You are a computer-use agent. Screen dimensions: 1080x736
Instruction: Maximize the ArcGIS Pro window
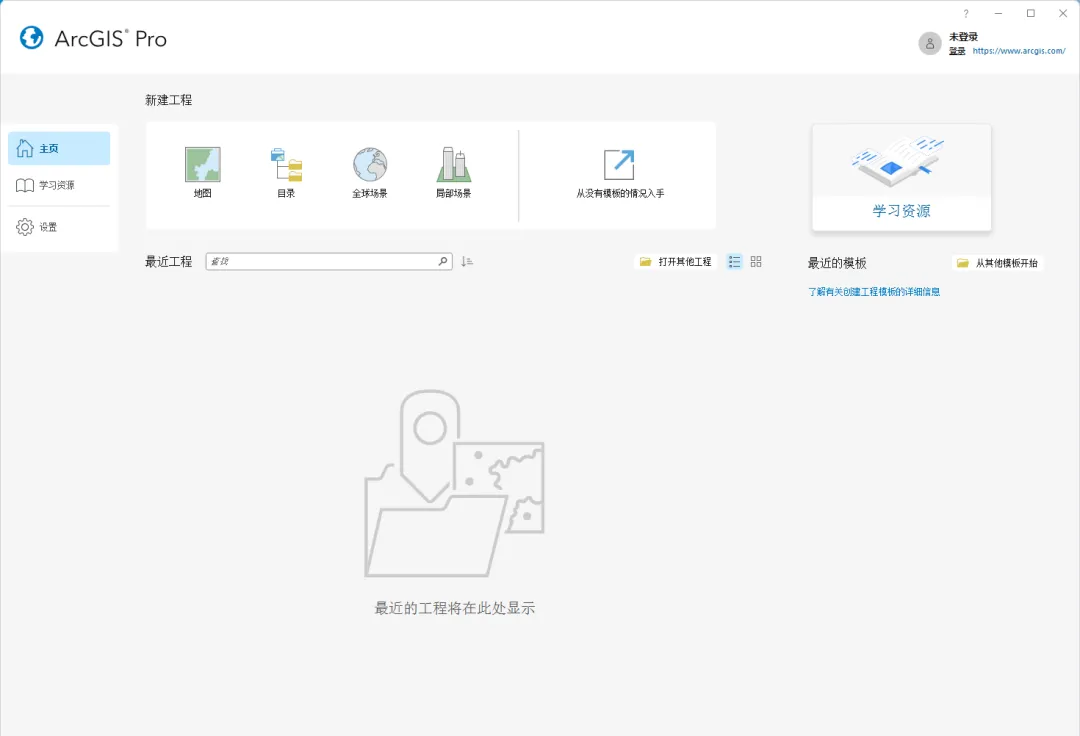coord(1031,13)
